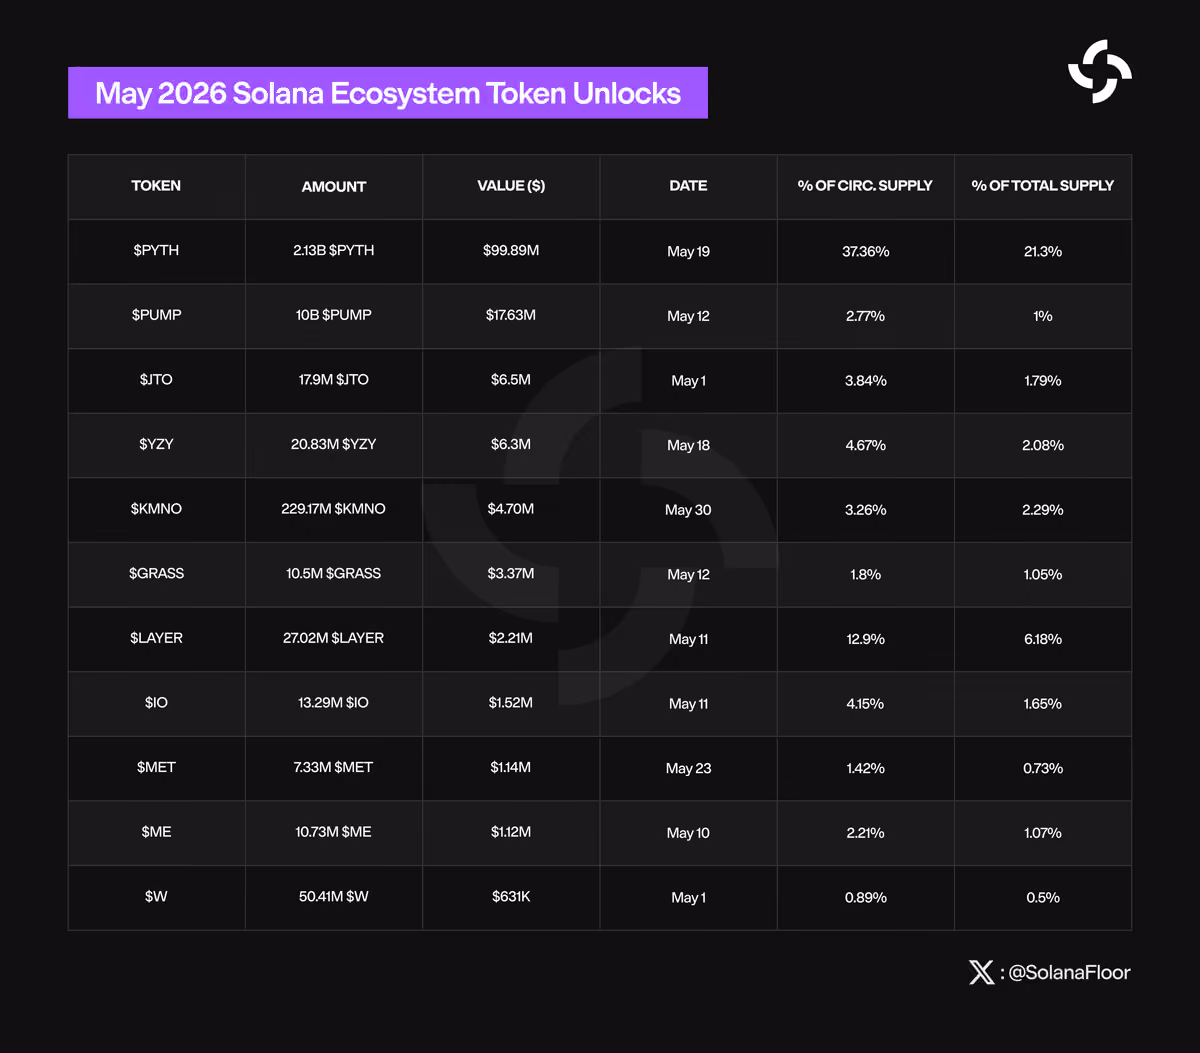Click the 229.17M $KMNO amount
Image resolution: width=1200 pixels, height=1053 pixels.
click(334, 508)
